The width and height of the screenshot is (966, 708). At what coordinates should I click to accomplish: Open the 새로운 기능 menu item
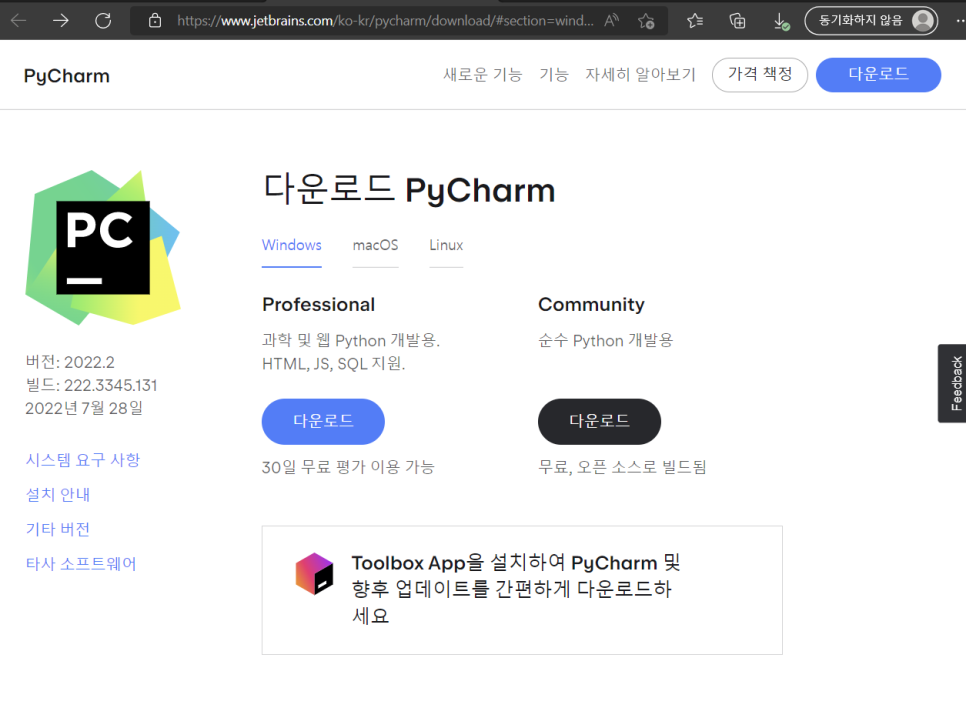click(x=482, y=75)
